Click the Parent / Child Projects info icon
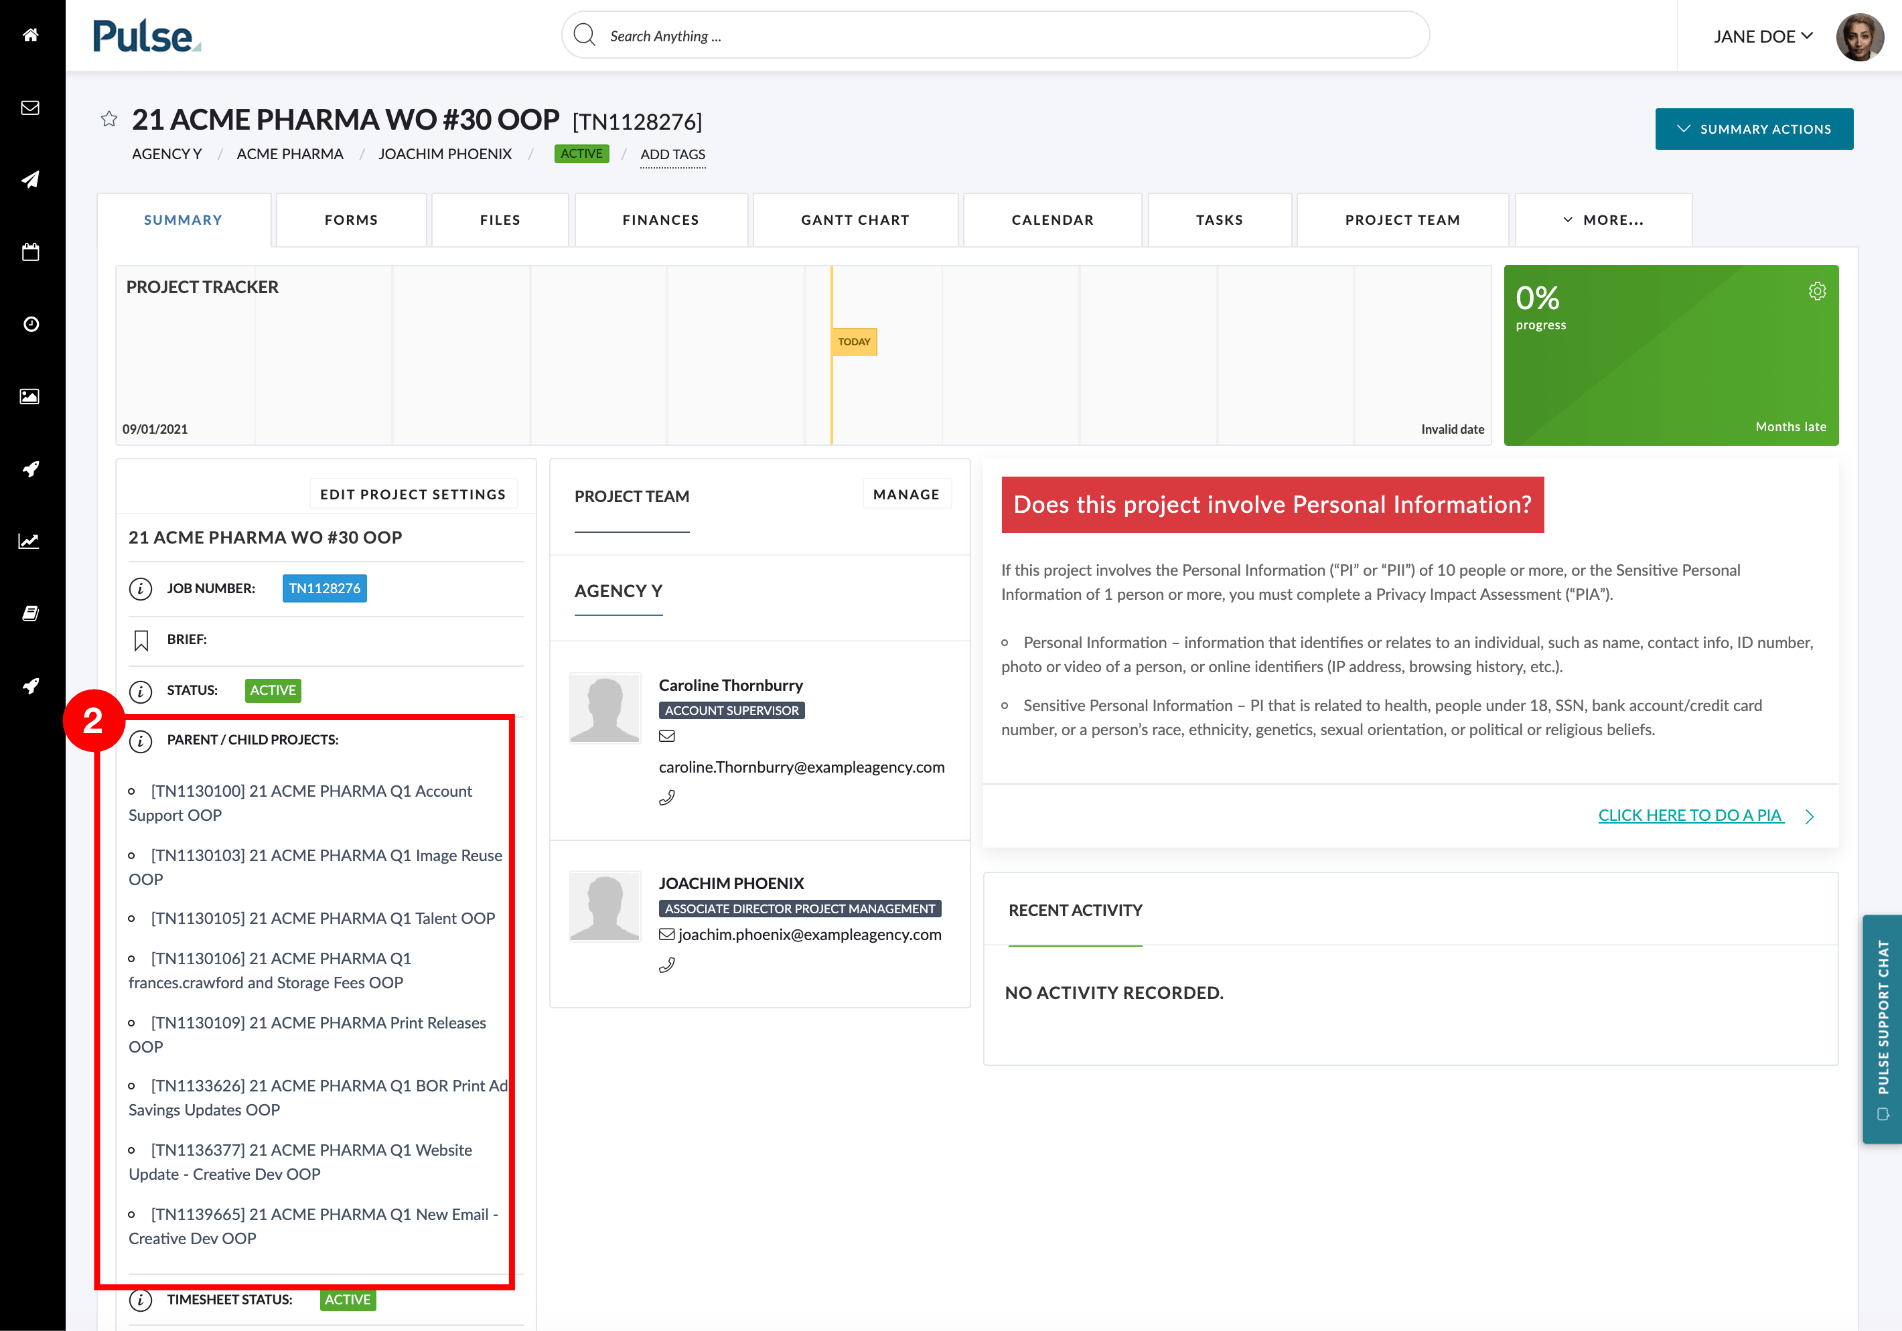 coord(141,740)
